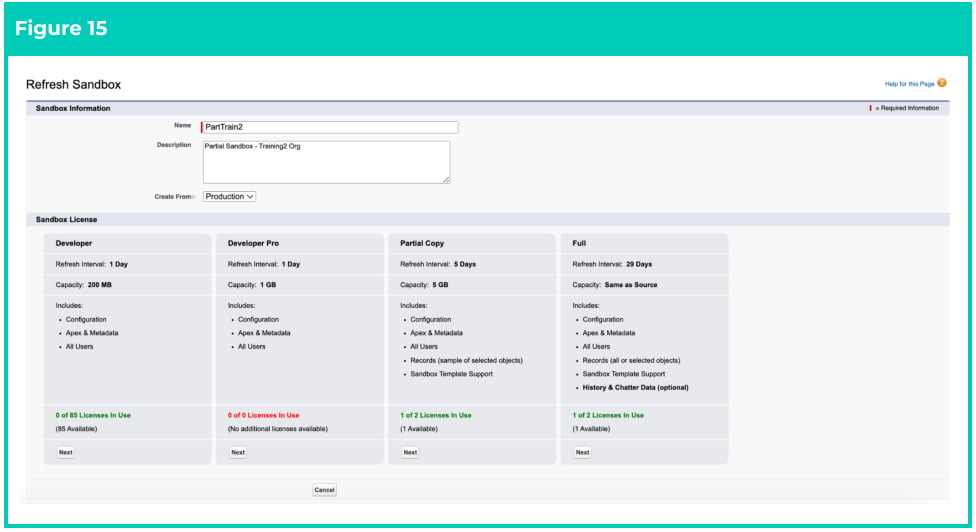Click the "0 of 85 Licenses In Use" text
This screenshot has height=532, width=976.
click(93, 415)
